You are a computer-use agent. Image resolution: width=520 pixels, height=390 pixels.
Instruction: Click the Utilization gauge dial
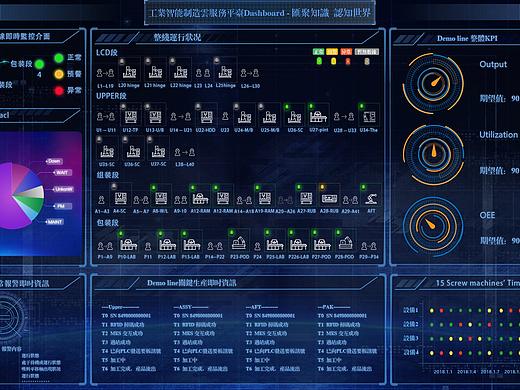pyautogui.click(x=433, y=154)
